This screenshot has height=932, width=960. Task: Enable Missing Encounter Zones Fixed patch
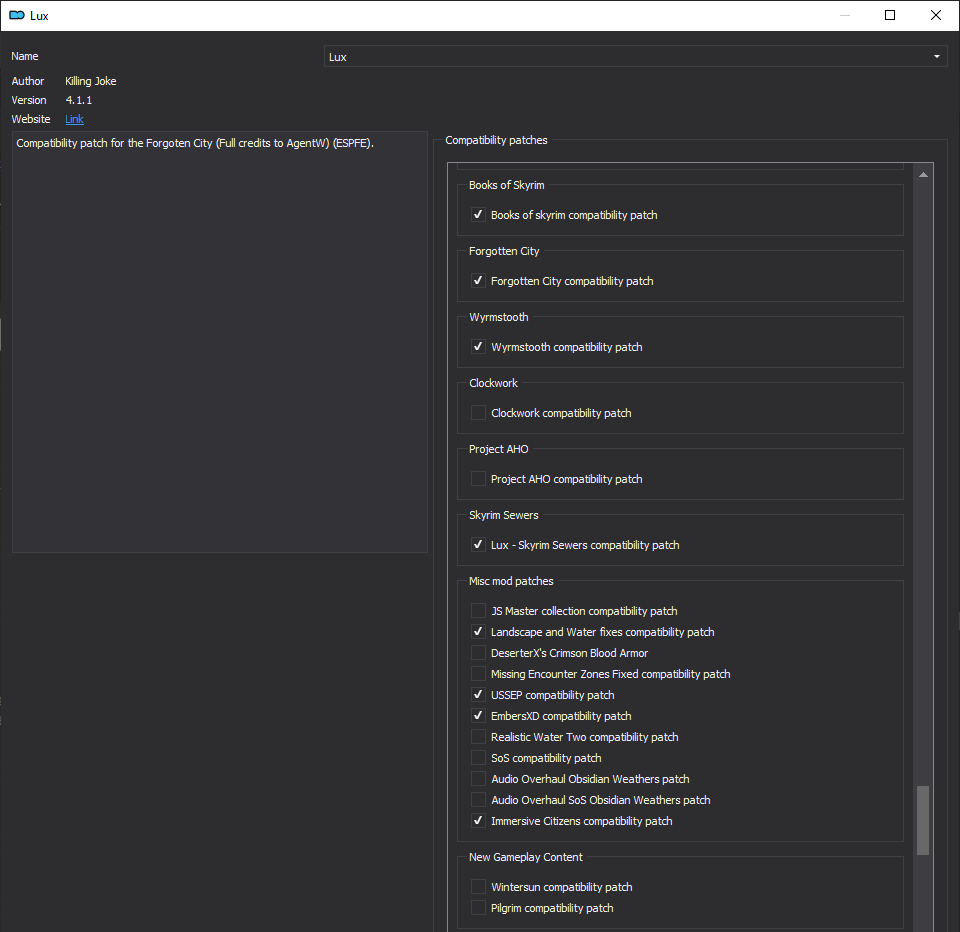pos(478,674)
